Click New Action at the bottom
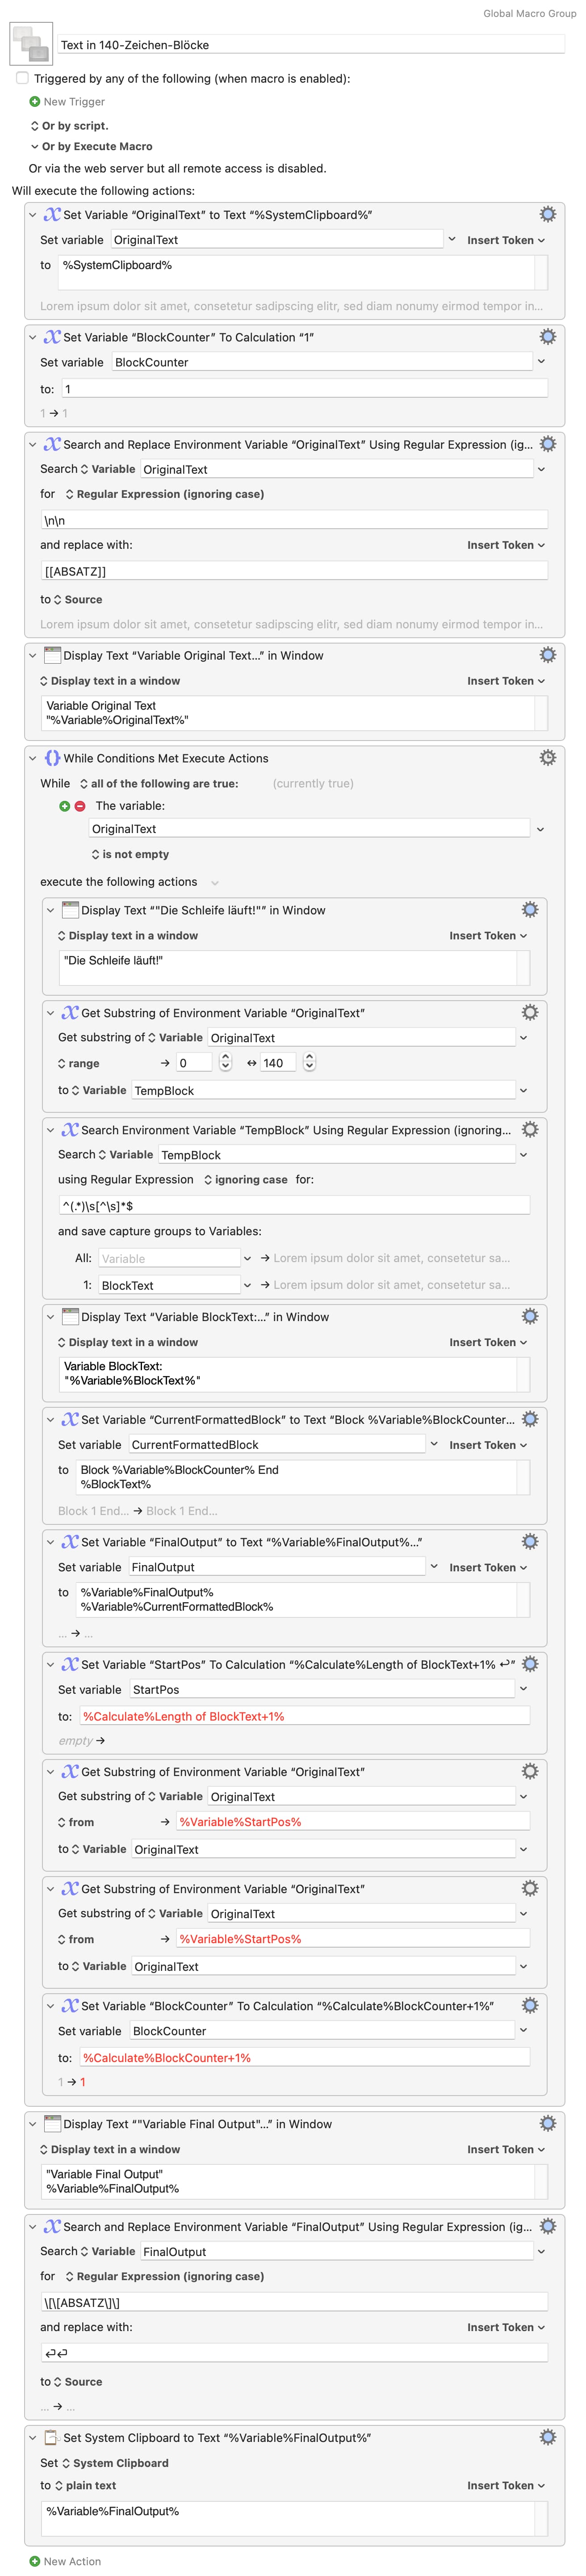 (72, 2562)
